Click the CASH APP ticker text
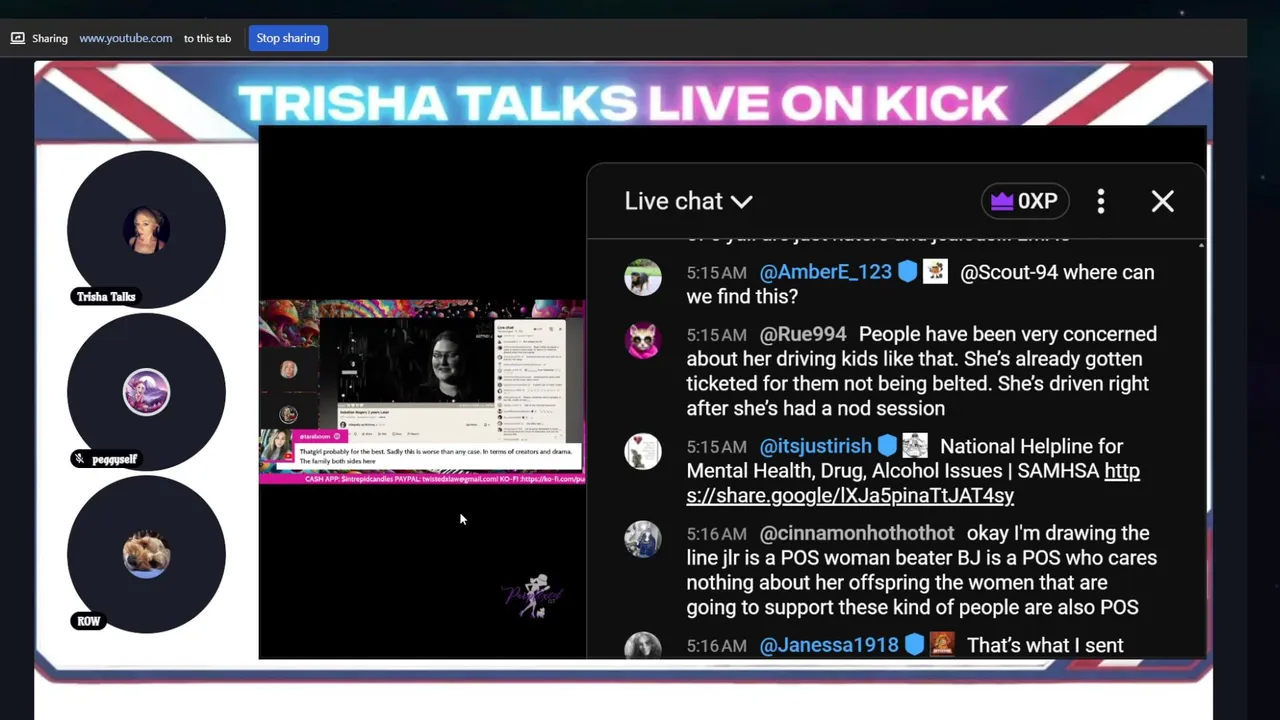This screenshot has height=720, width=1280. 444,479
